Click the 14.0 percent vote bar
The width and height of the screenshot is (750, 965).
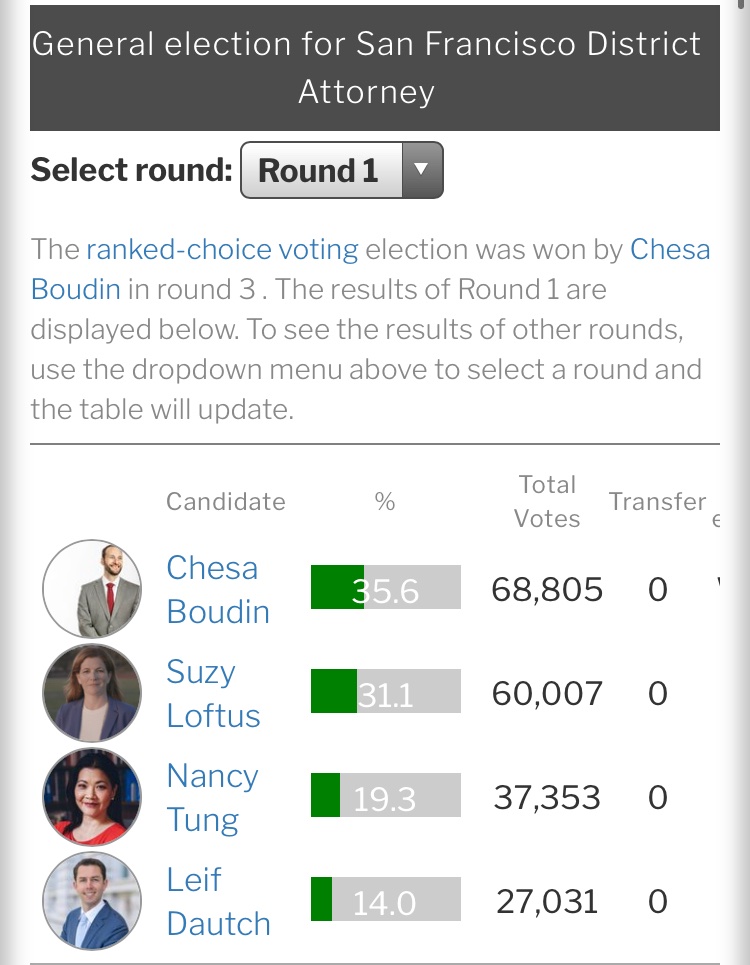[385, 900]
